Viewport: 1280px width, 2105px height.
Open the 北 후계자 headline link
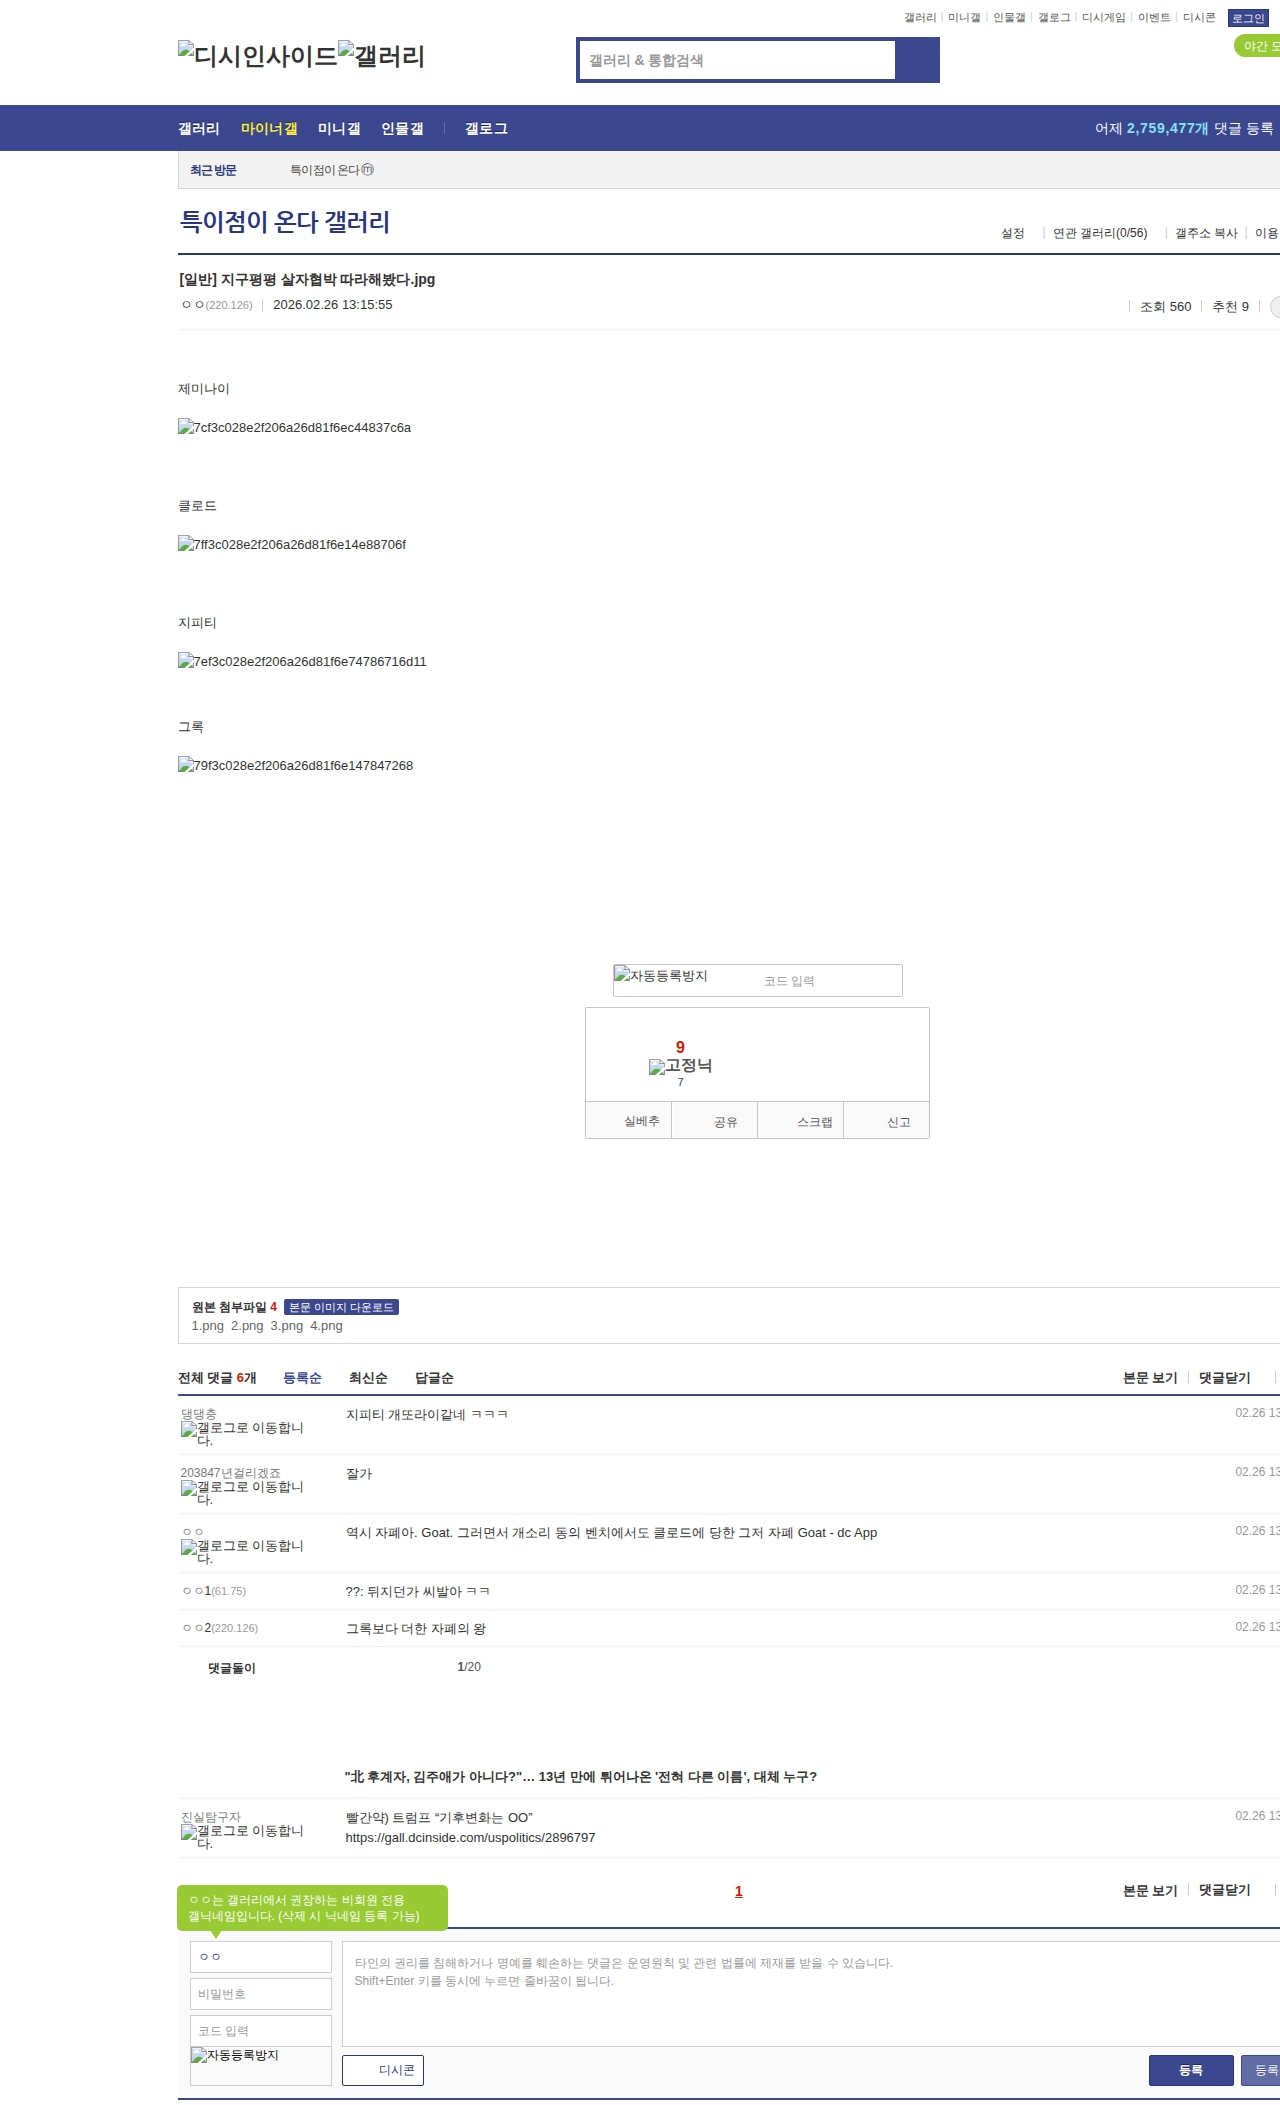point(581,1777)
